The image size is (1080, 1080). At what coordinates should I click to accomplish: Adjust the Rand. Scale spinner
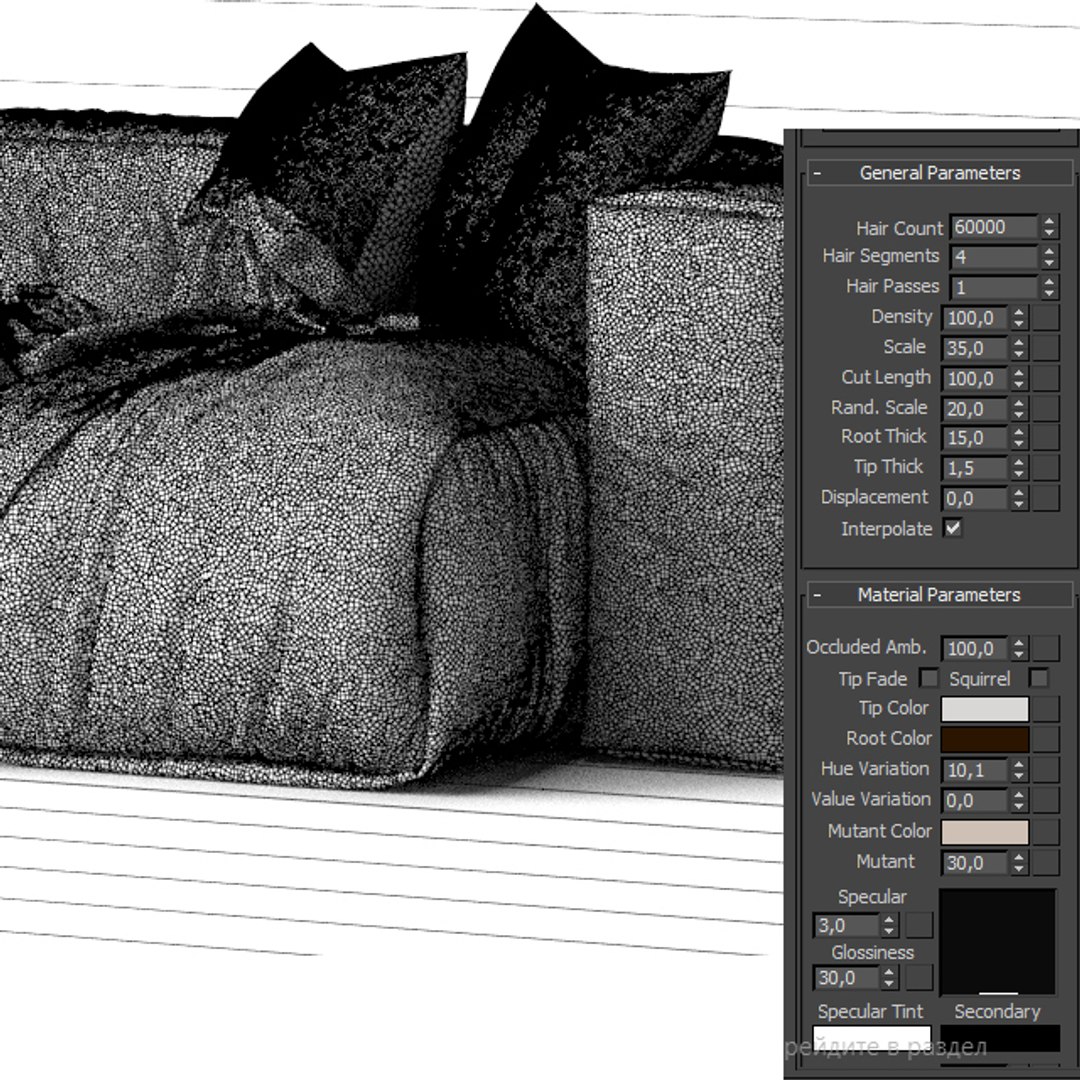pyautogui.click(x=1019, y=408)
